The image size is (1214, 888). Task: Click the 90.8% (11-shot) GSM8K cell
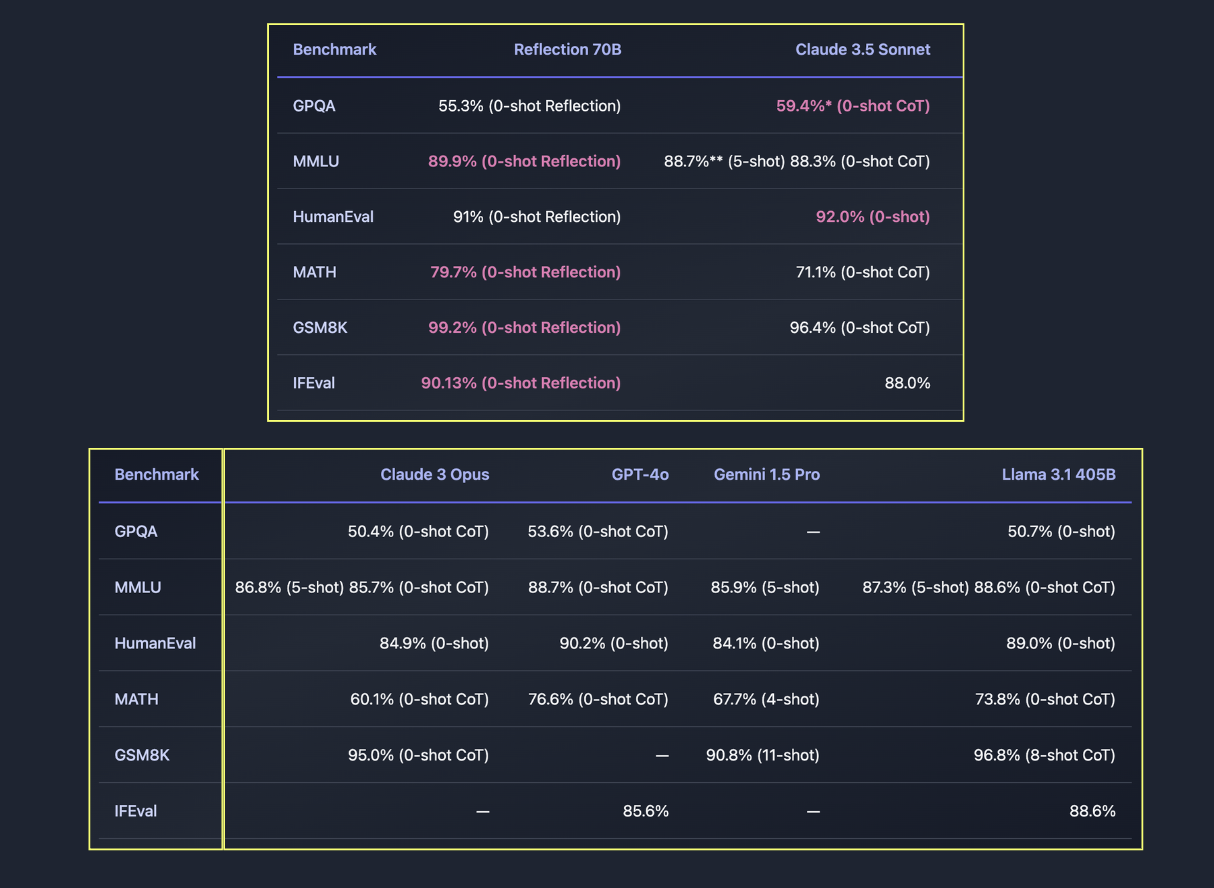[762, 755]
